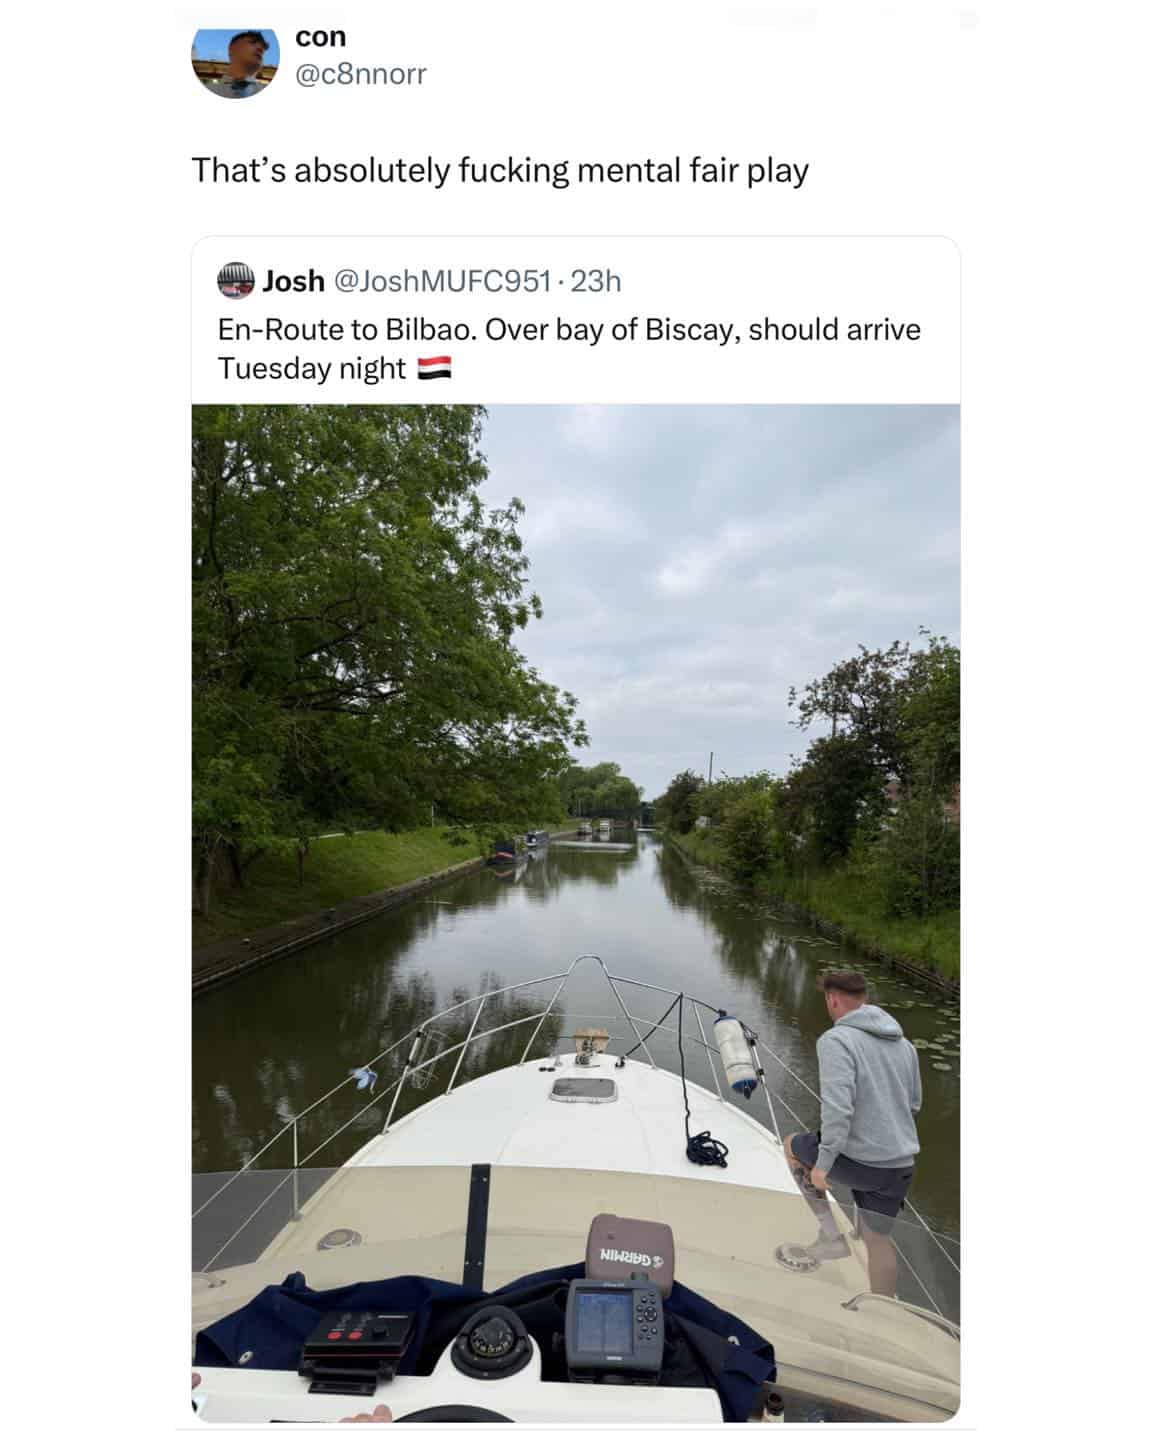This screenshot has width=1152, height=1440.
Task: Open the display name 'con'
Action: [x=321, y=37]
